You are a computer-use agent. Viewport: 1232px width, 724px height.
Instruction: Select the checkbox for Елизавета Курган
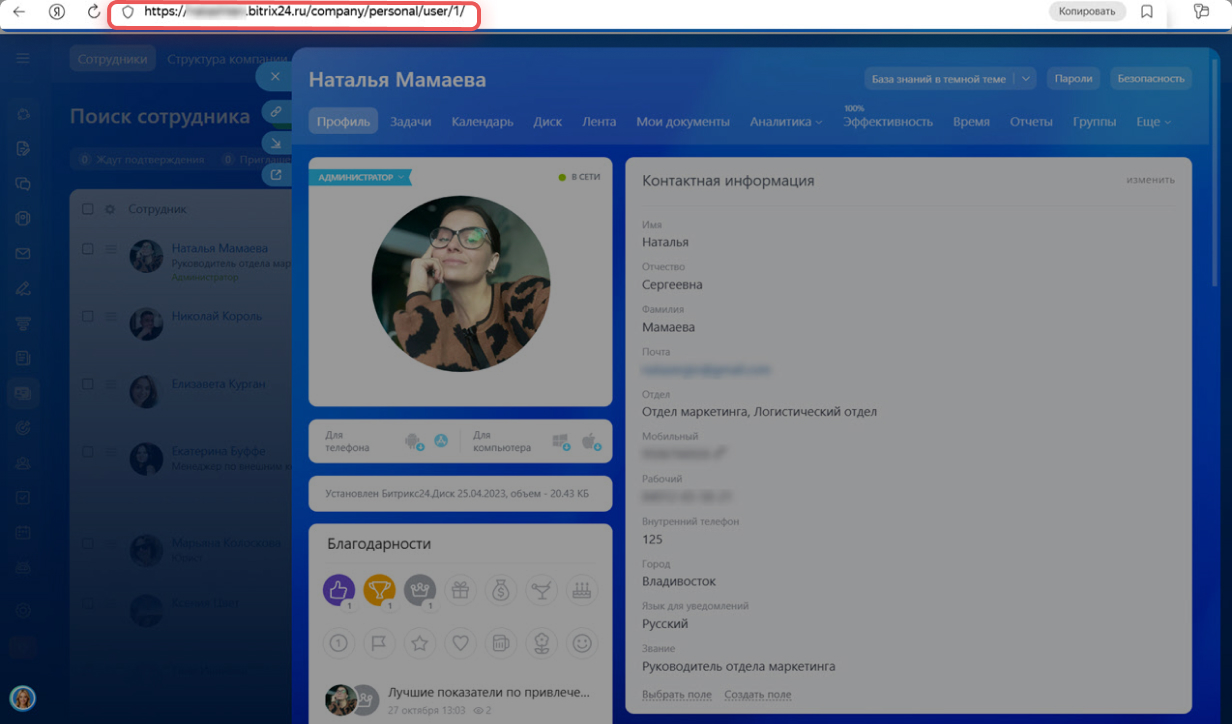(88, 384)
